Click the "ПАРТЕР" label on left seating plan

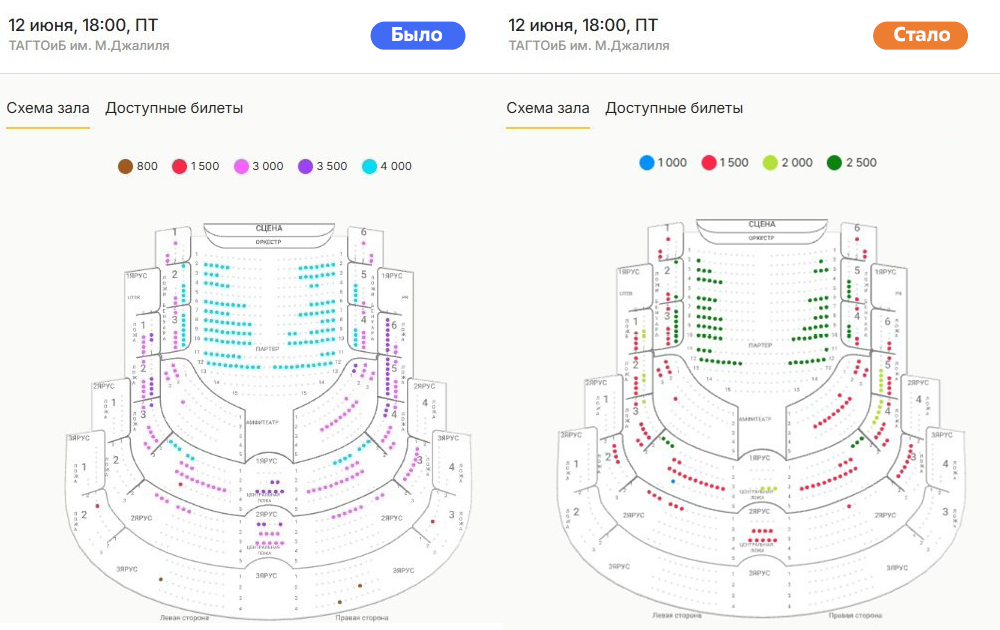tap(267, 349)
